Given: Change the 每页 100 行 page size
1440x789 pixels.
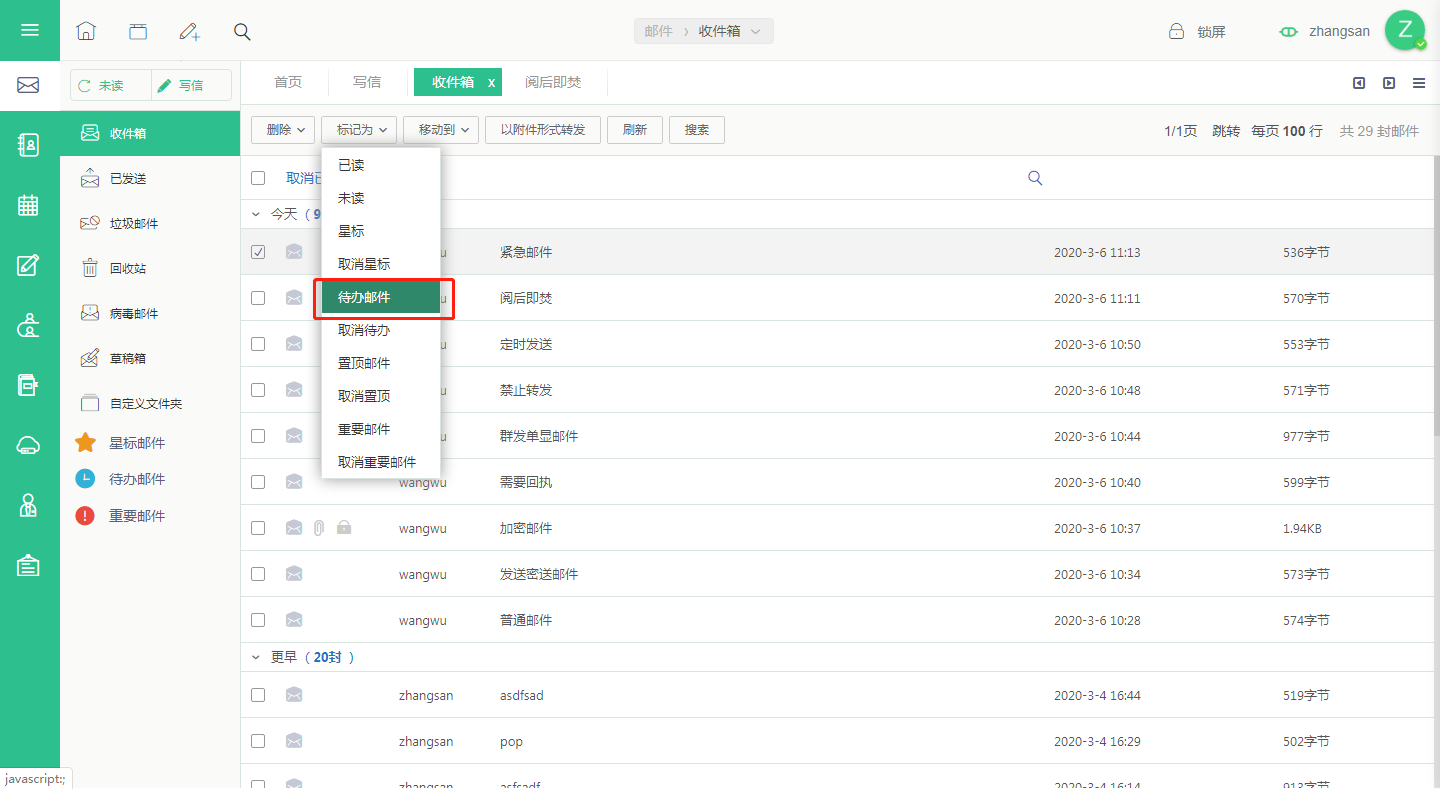Looking at the screenshot, I should pos(1287,131).
